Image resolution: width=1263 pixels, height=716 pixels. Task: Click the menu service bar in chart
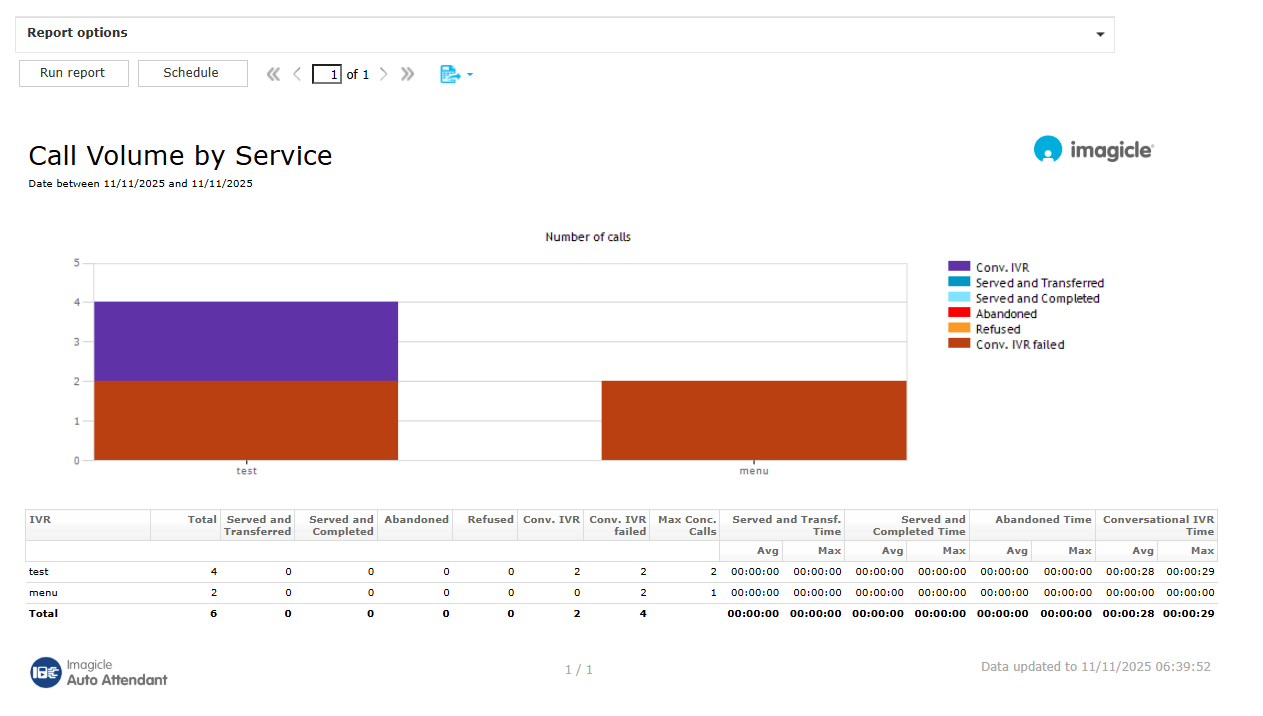click(x=754, y=420)
